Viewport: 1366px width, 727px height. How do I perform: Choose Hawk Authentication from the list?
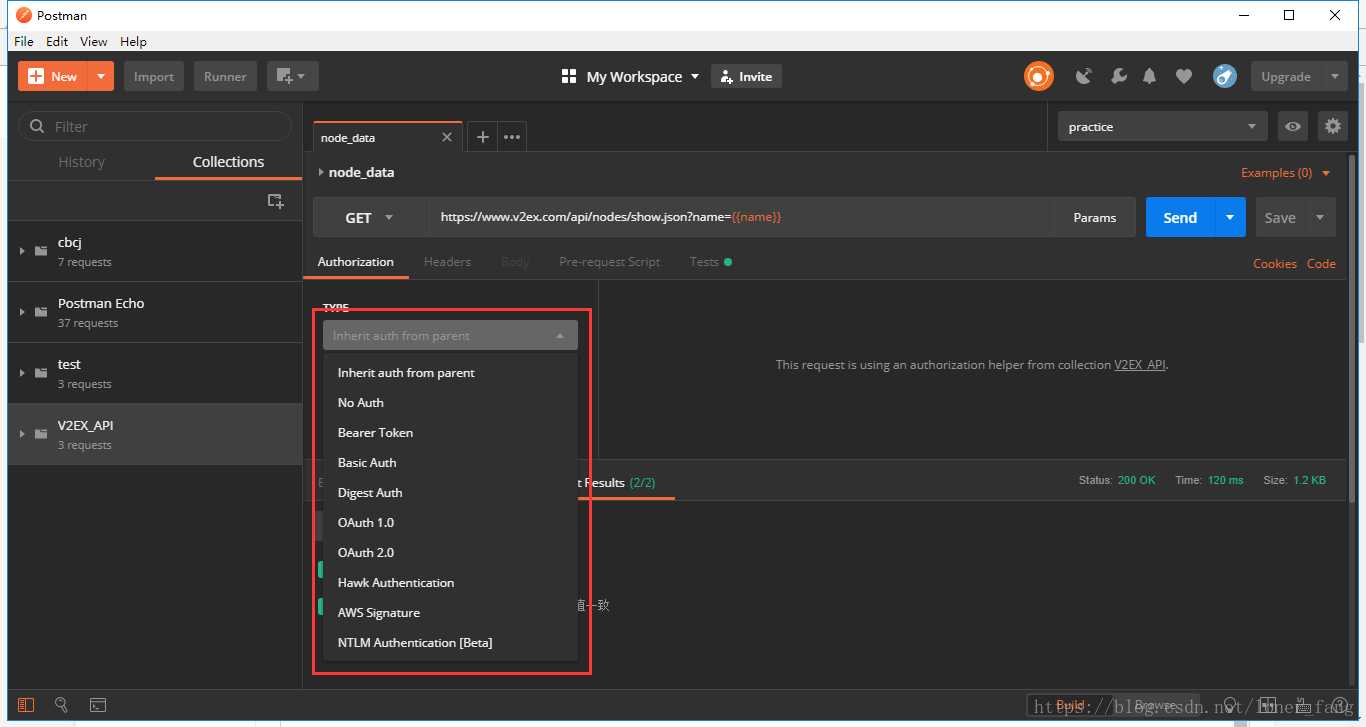click(450, 582)
